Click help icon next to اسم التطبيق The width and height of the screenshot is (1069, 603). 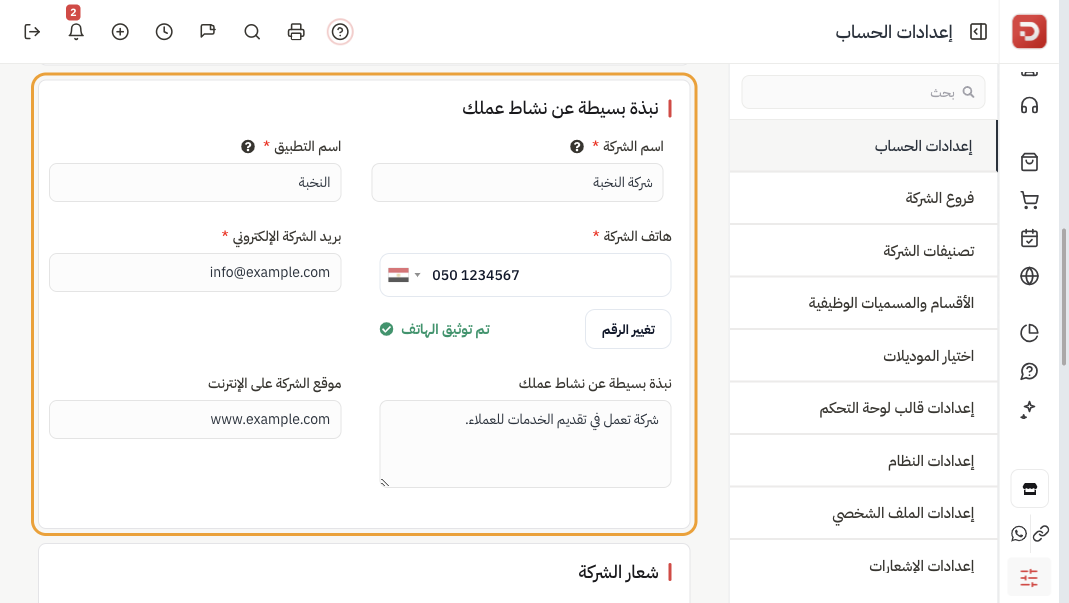pyautogui.click(x=248, y=147)
